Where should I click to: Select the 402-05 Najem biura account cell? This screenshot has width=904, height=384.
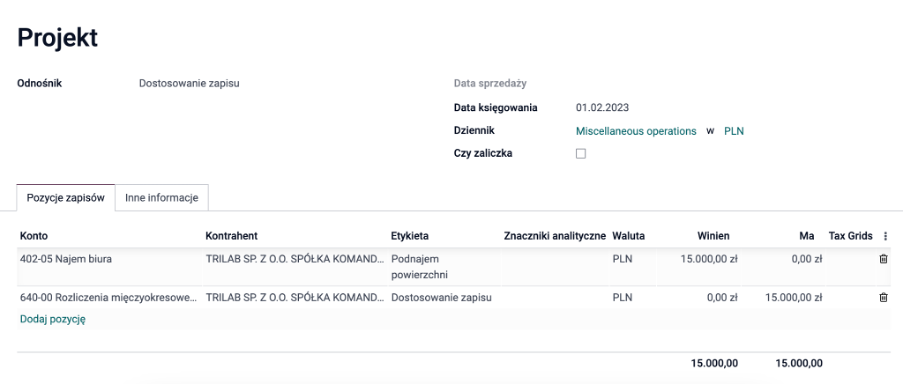pos(110,259)
